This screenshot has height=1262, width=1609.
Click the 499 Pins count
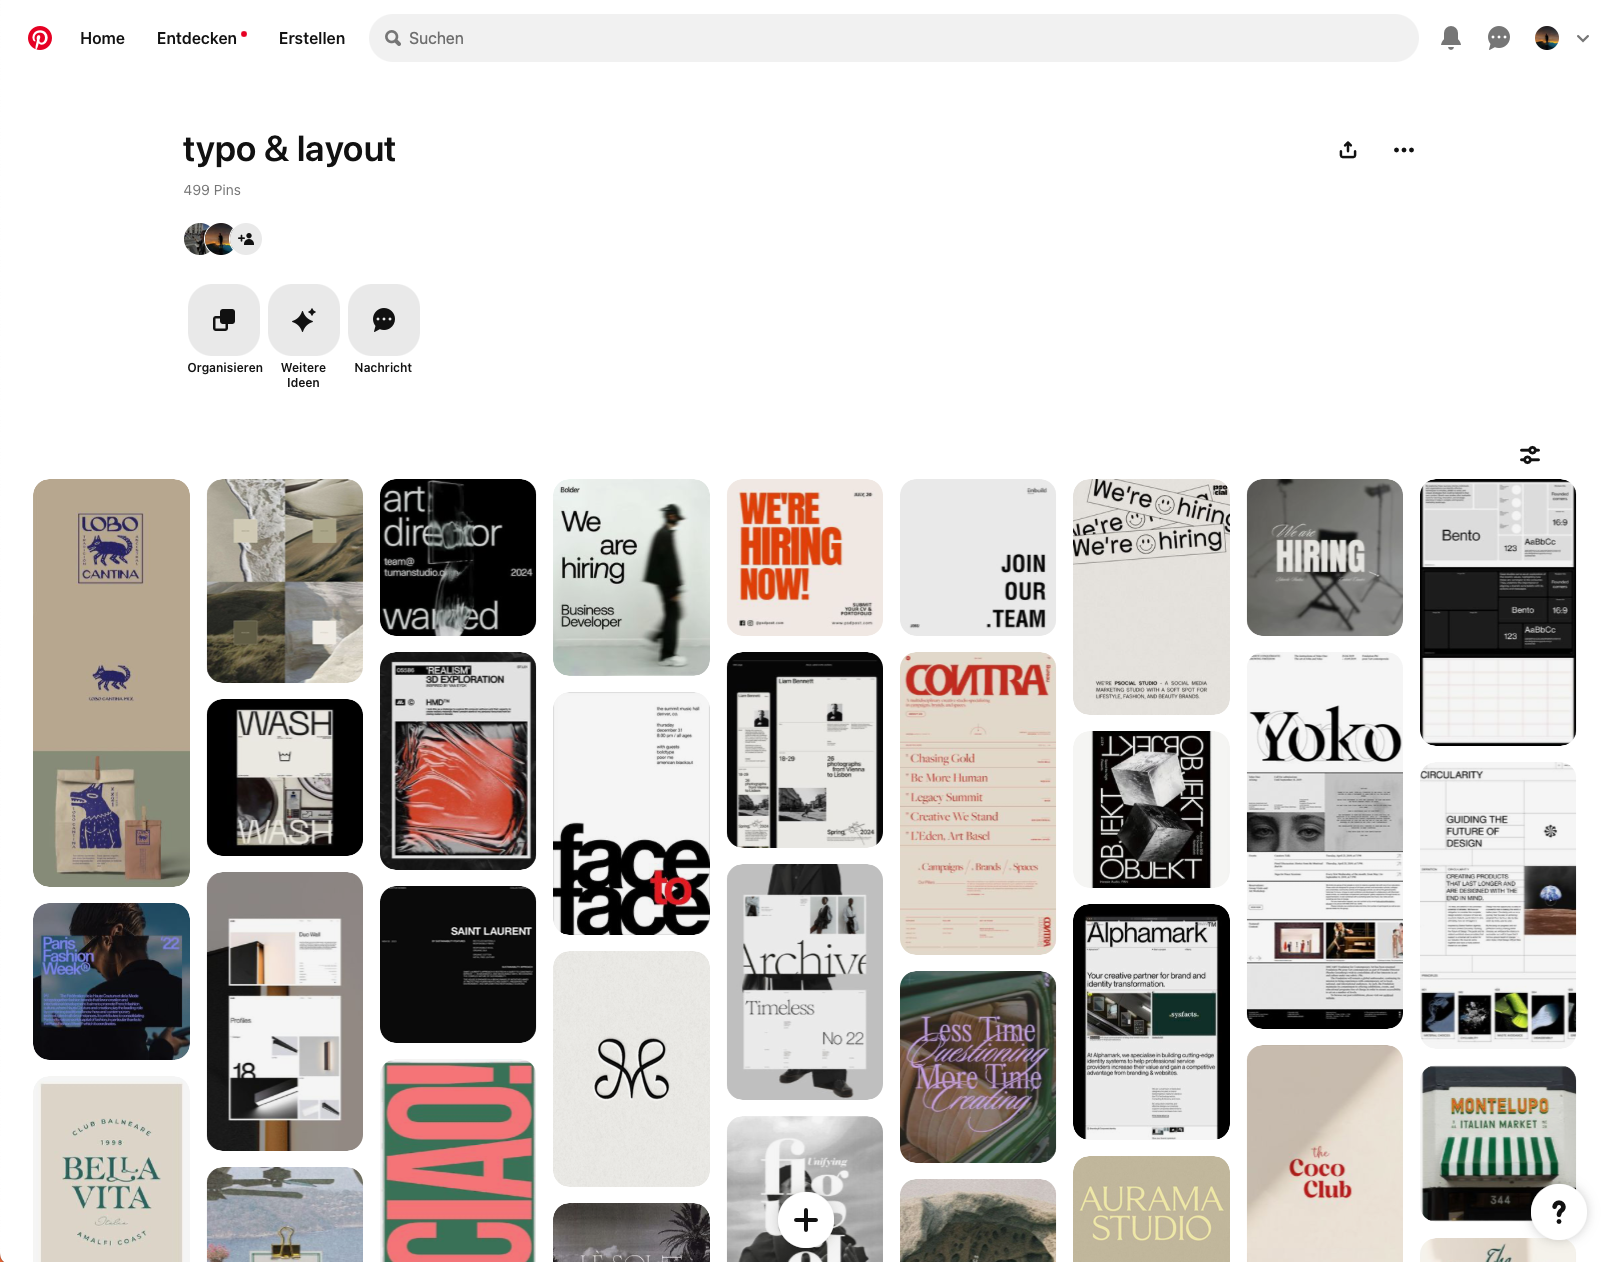tap(212, 190)
